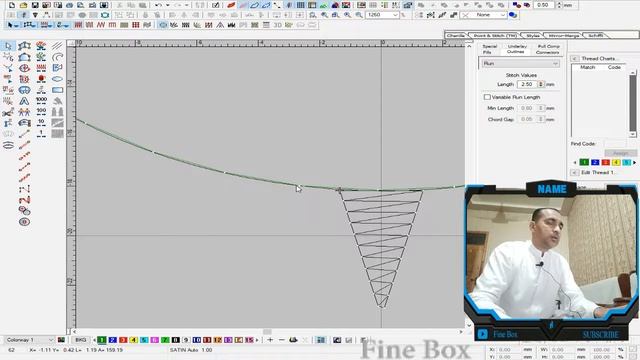Travel by 1000 stitches icon
The image size is (640, 360).
41,101
